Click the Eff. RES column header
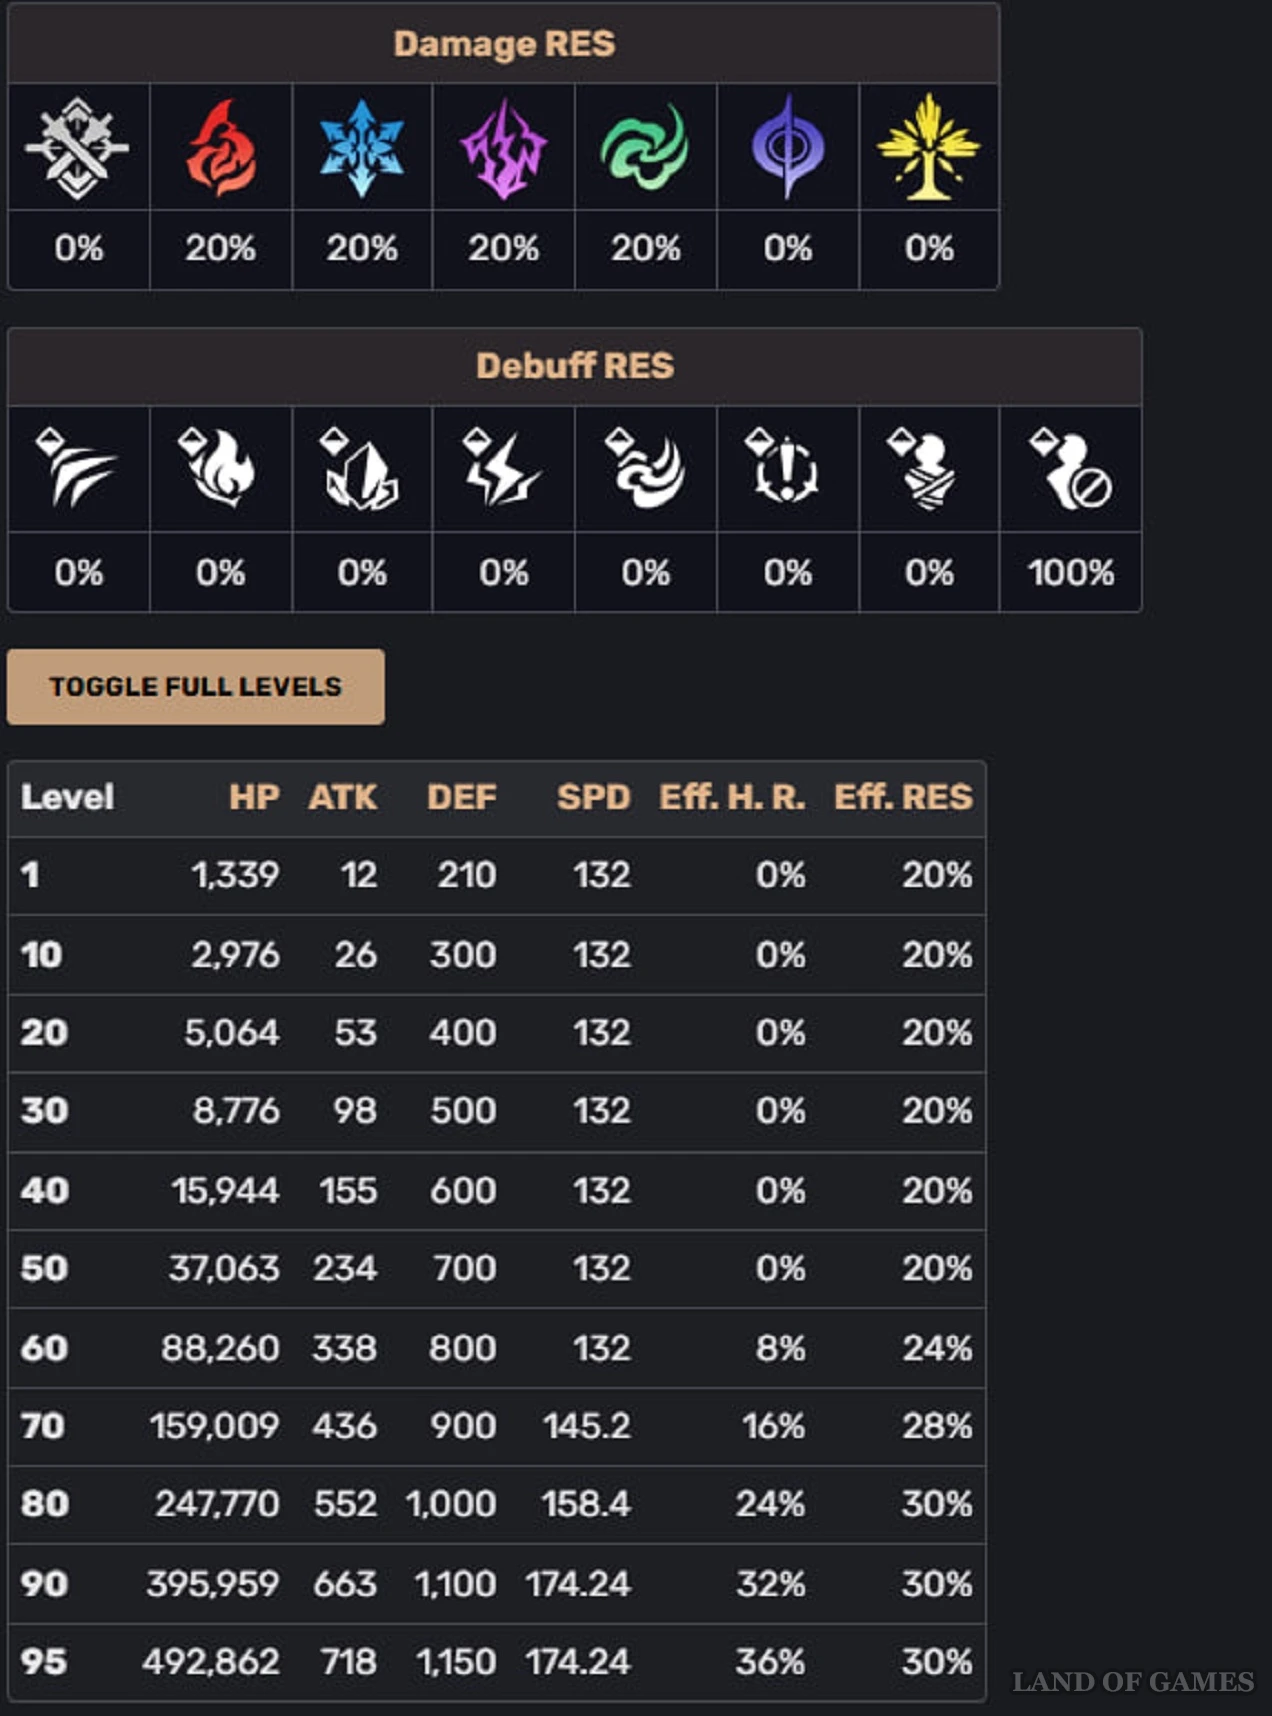The height and width of the screenshot is (1716, 1272). coord(903,797)
